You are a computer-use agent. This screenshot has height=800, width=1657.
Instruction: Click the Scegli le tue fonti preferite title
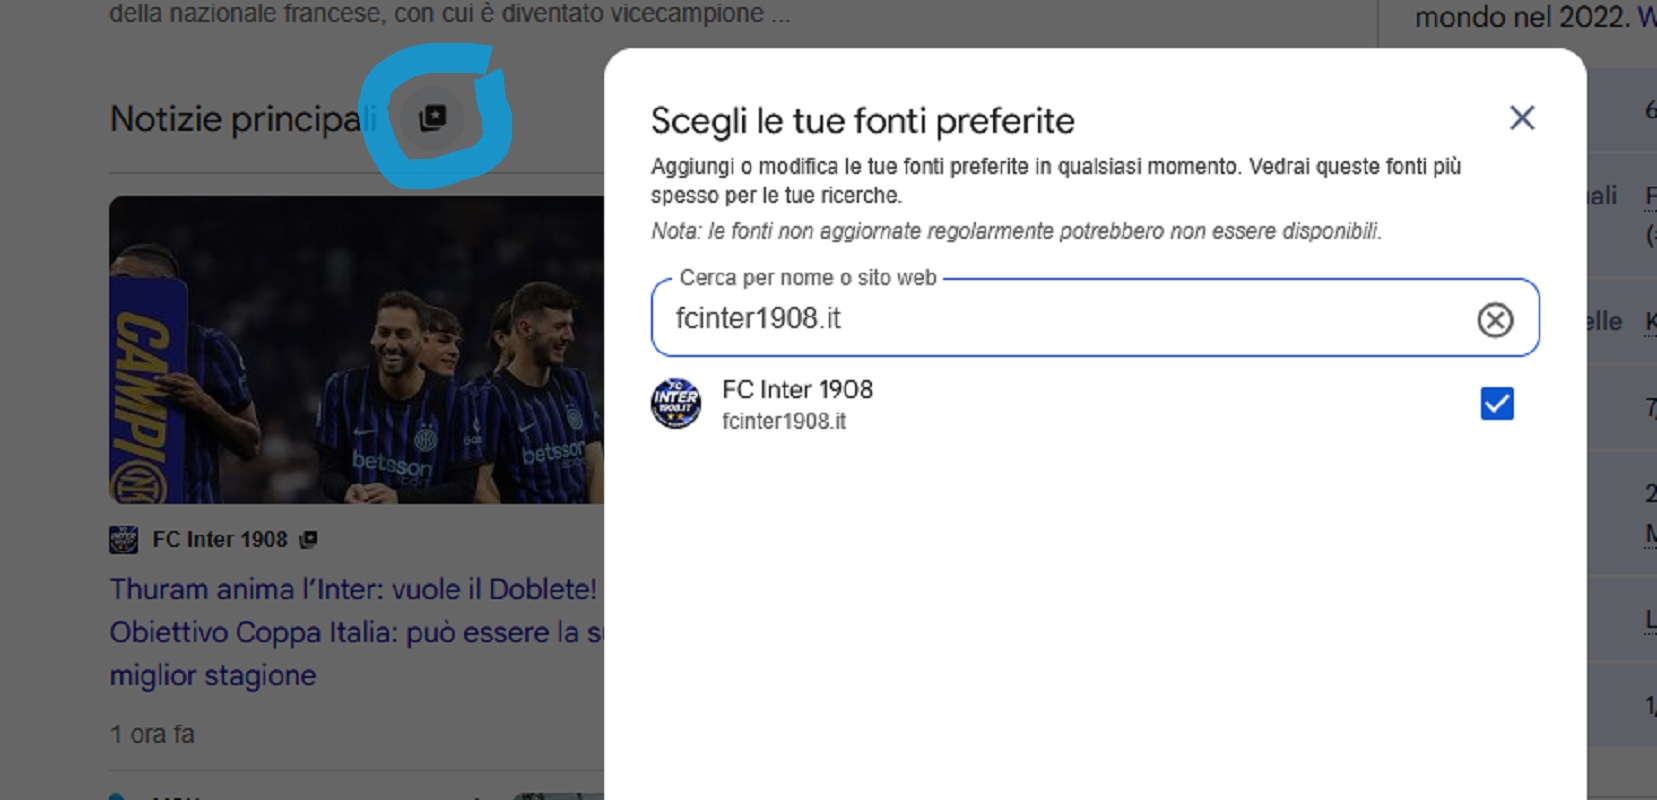[x=862, y=121]
